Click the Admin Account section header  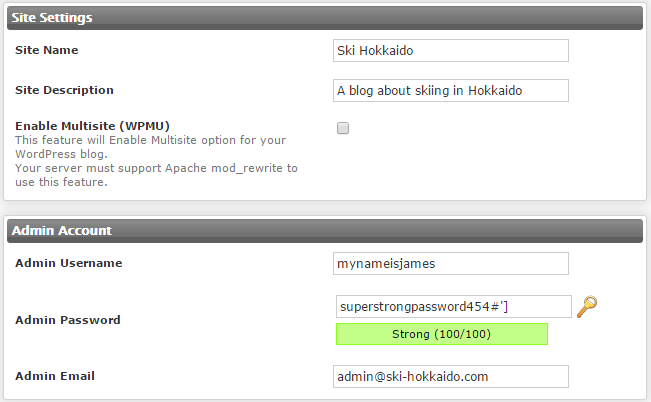coord(325,231)
